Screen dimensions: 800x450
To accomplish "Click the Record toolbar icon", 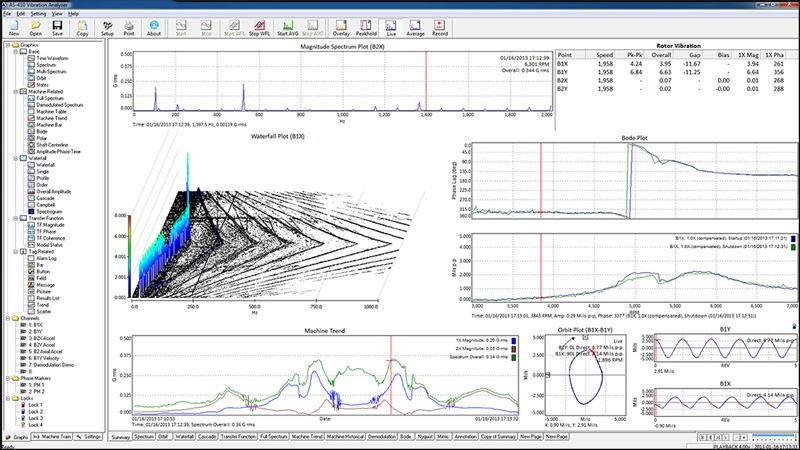I will (x=439, y=28).
